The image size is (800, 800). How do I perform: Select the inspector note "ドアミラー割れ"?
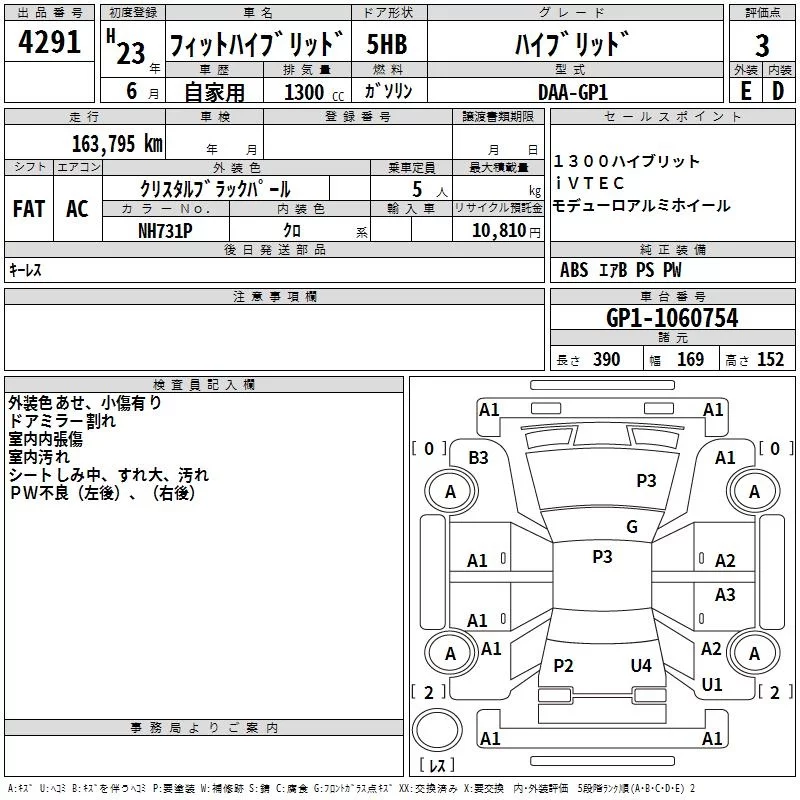click(62, 421)
